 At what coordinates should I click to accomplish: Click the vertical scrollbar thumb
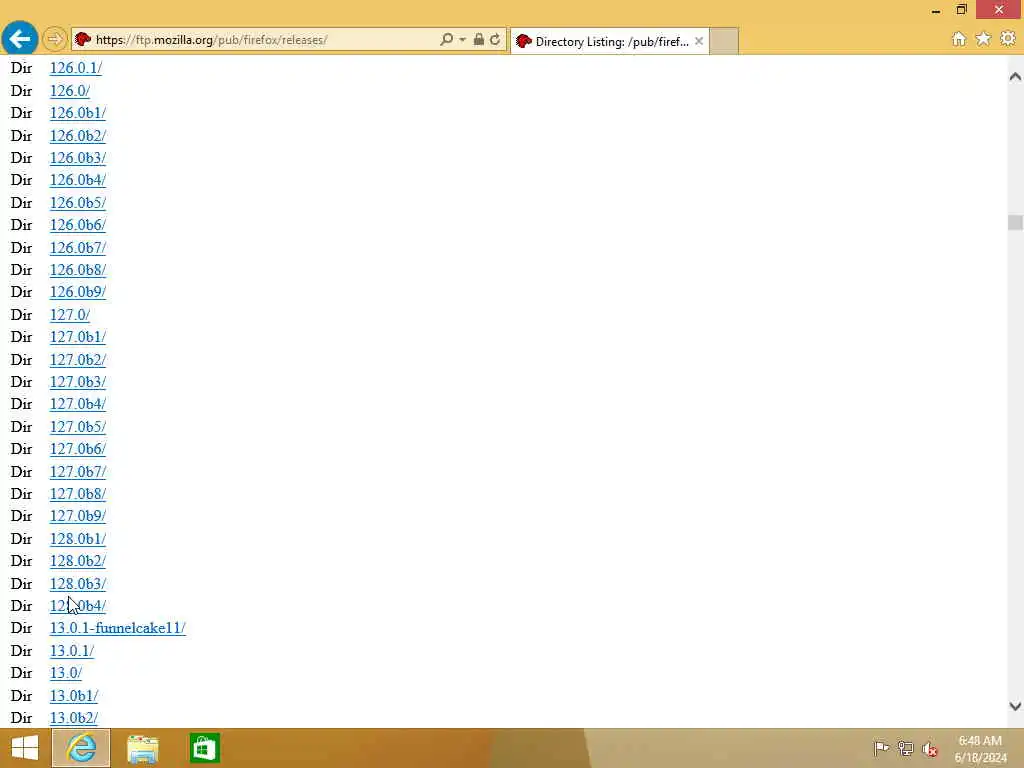click(x=1015, y=223)
